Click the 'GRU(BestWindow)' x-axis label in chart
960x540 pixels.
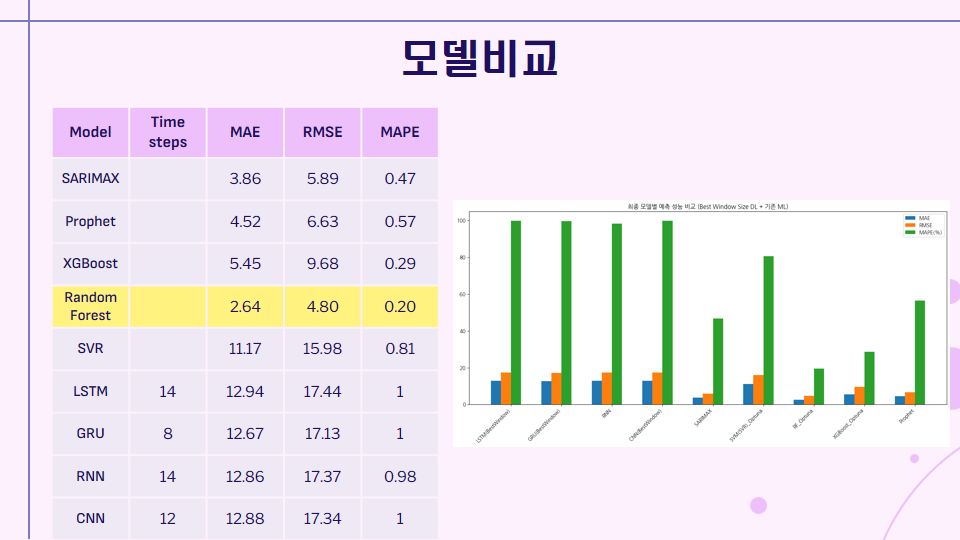[544, 425]
